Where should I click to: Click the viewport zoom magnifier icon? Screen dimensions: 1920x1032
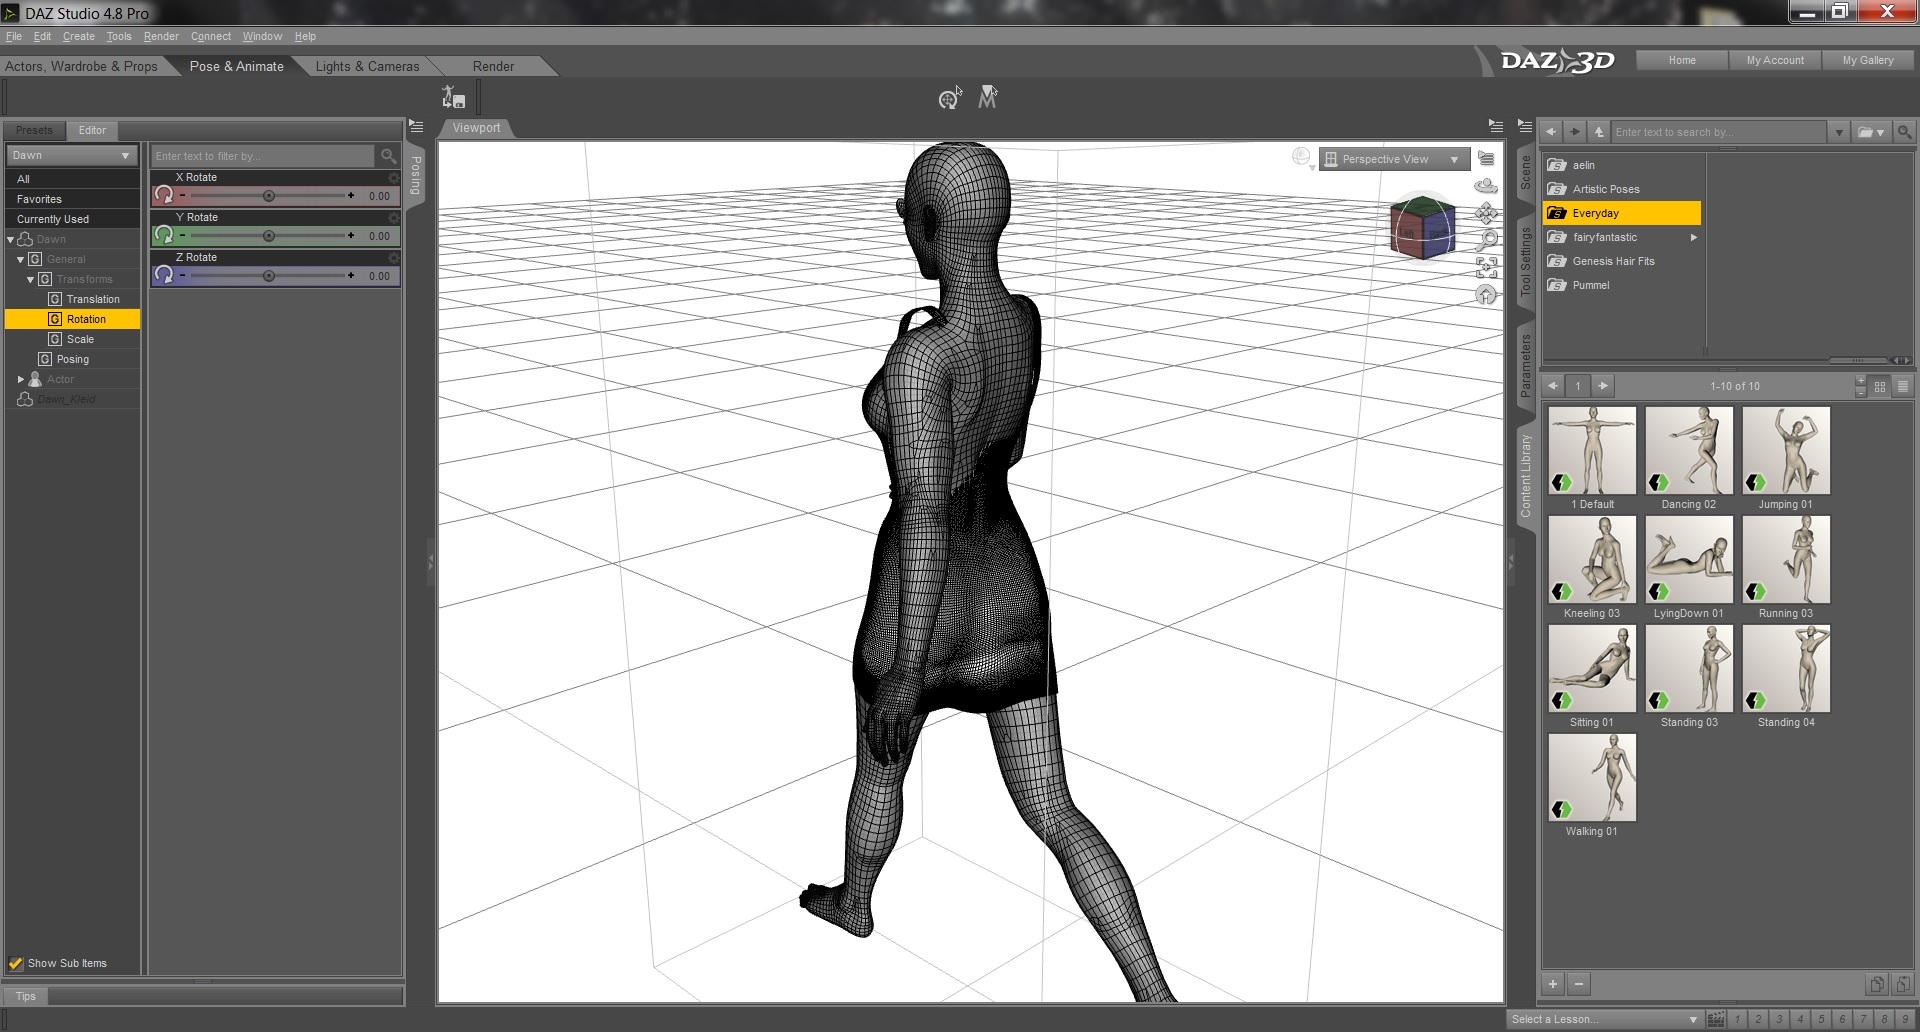point(1487,240)
